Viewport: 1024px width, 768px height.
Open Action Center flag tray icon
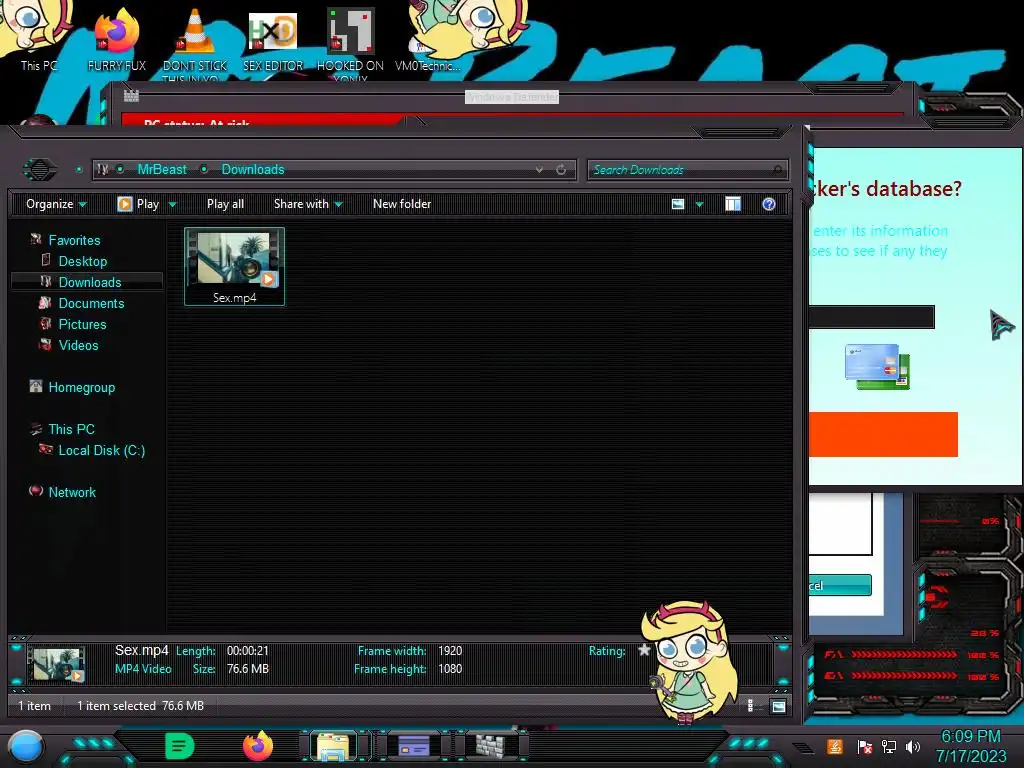point(865,746)
